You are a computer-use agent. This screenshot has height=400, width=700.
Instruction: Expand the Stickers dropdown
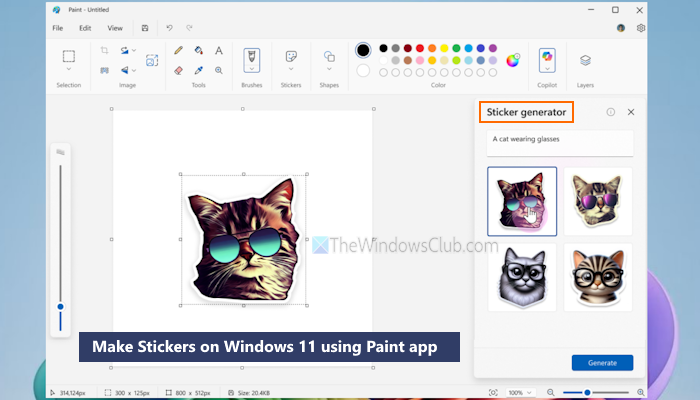pyautogui.click(x=290, y=70)
